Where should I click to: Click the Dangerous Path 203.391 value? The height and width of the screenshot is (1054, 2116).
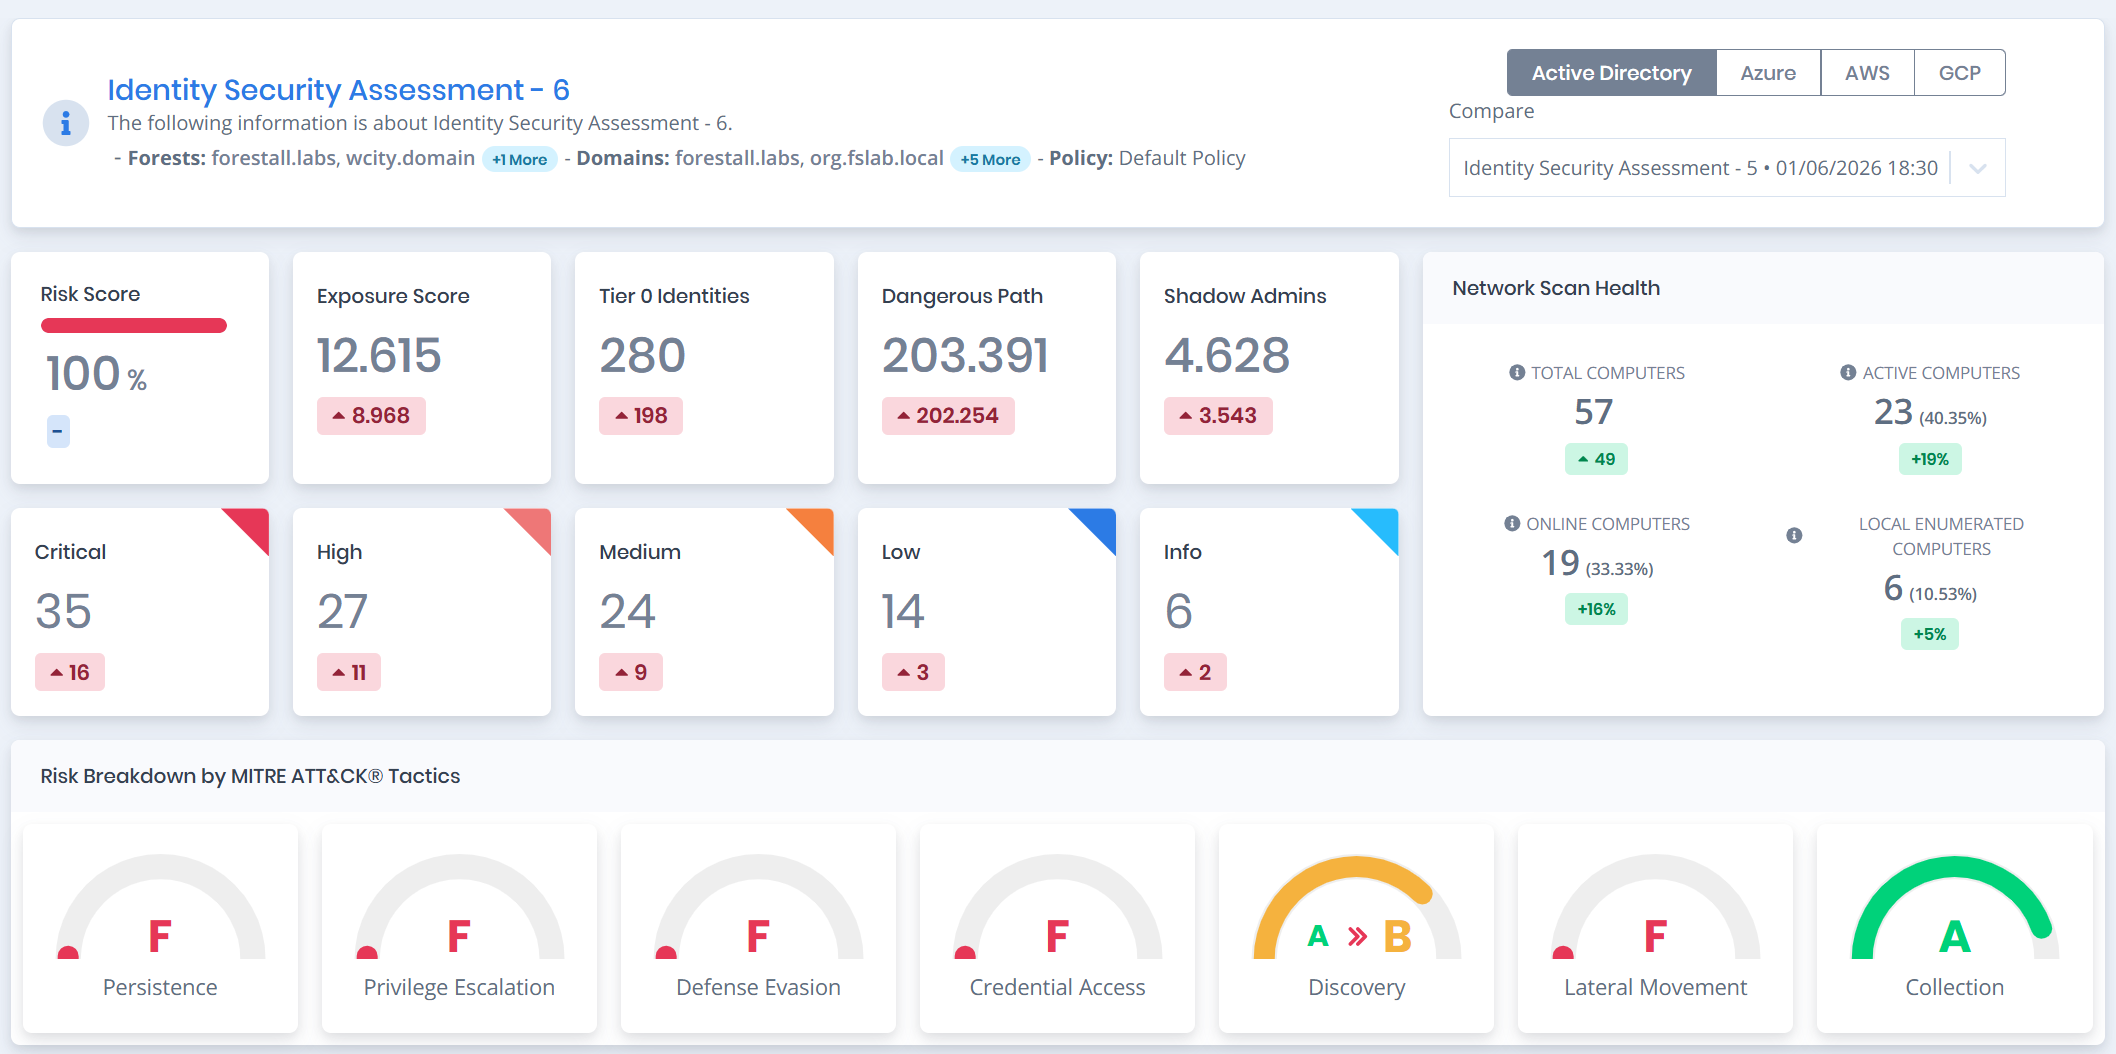965,355
